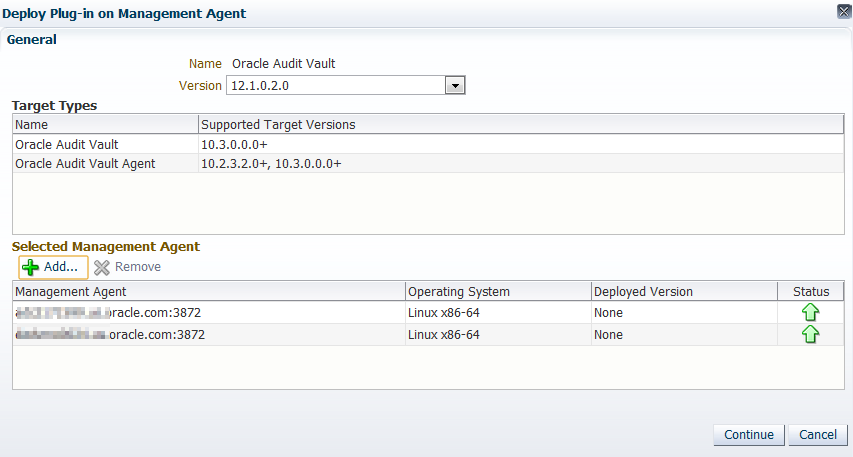The image size is (853, 457).
Task: Click the Remove label in agent toolbar
Action: pos(138,267)
